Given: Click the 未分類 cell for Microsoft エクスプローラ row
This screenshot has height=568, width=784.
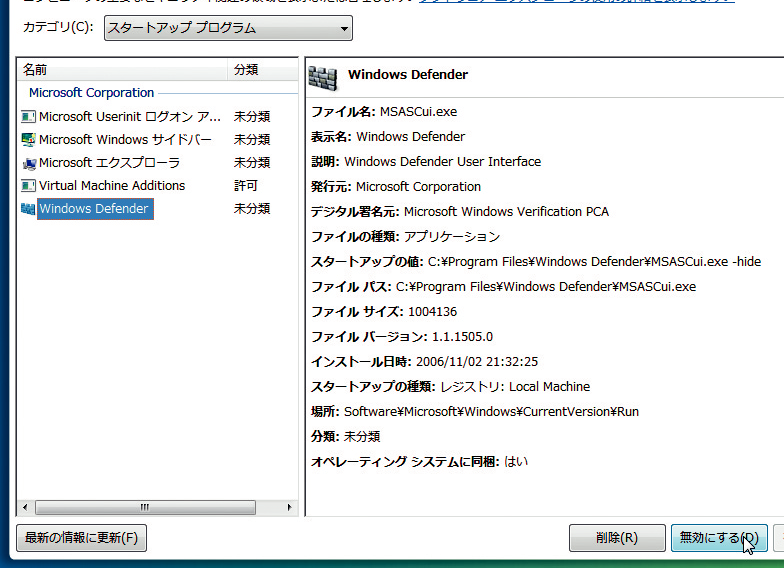Looking at the screenshot, I should [x=252, y=162].
